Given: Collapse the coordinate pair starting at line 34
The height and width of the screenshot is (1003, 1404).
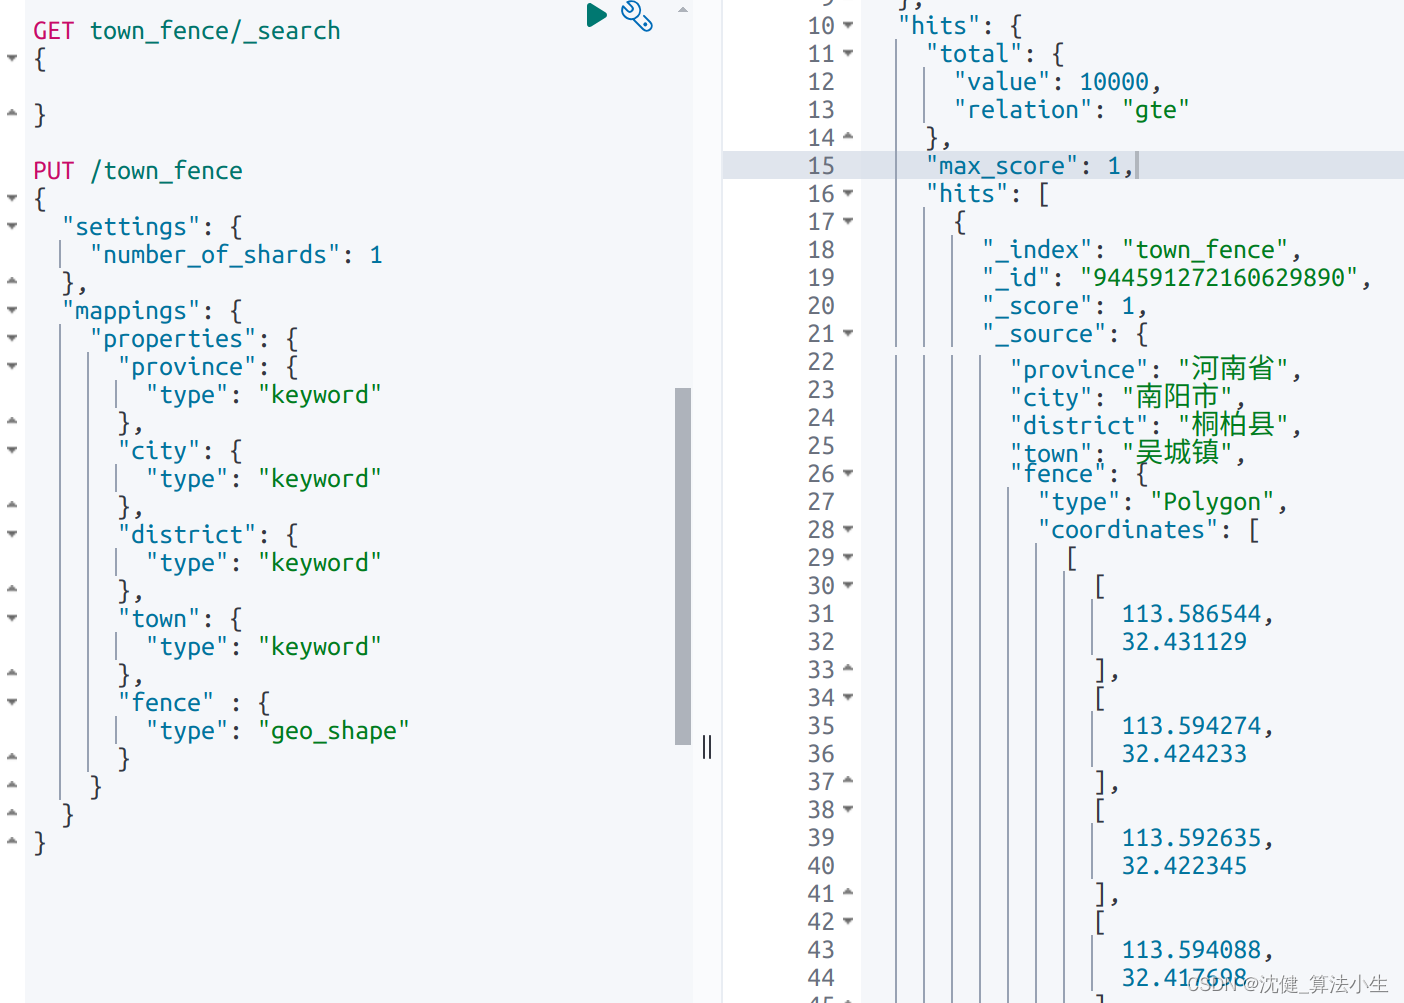Looking at the screenshot, I should coord(848,698).
